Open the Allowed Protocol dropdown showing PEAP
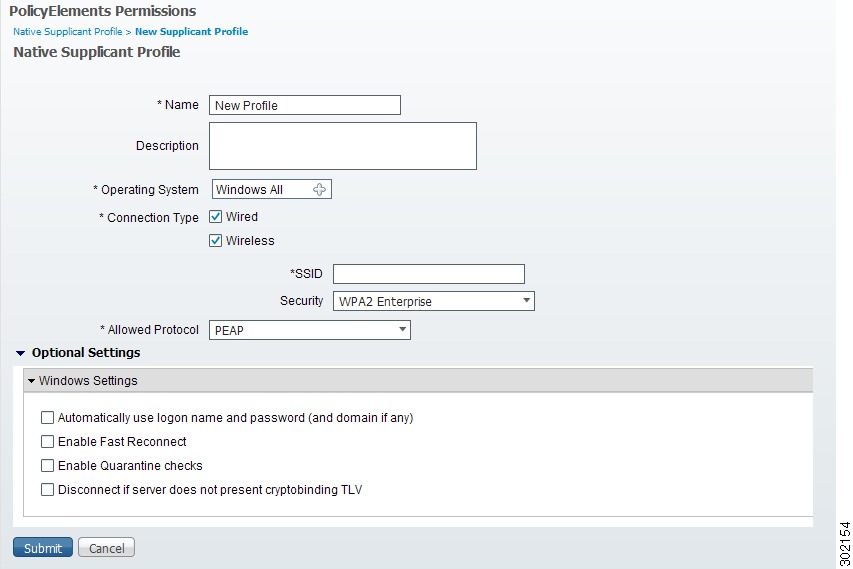 [x=310, y=330]
